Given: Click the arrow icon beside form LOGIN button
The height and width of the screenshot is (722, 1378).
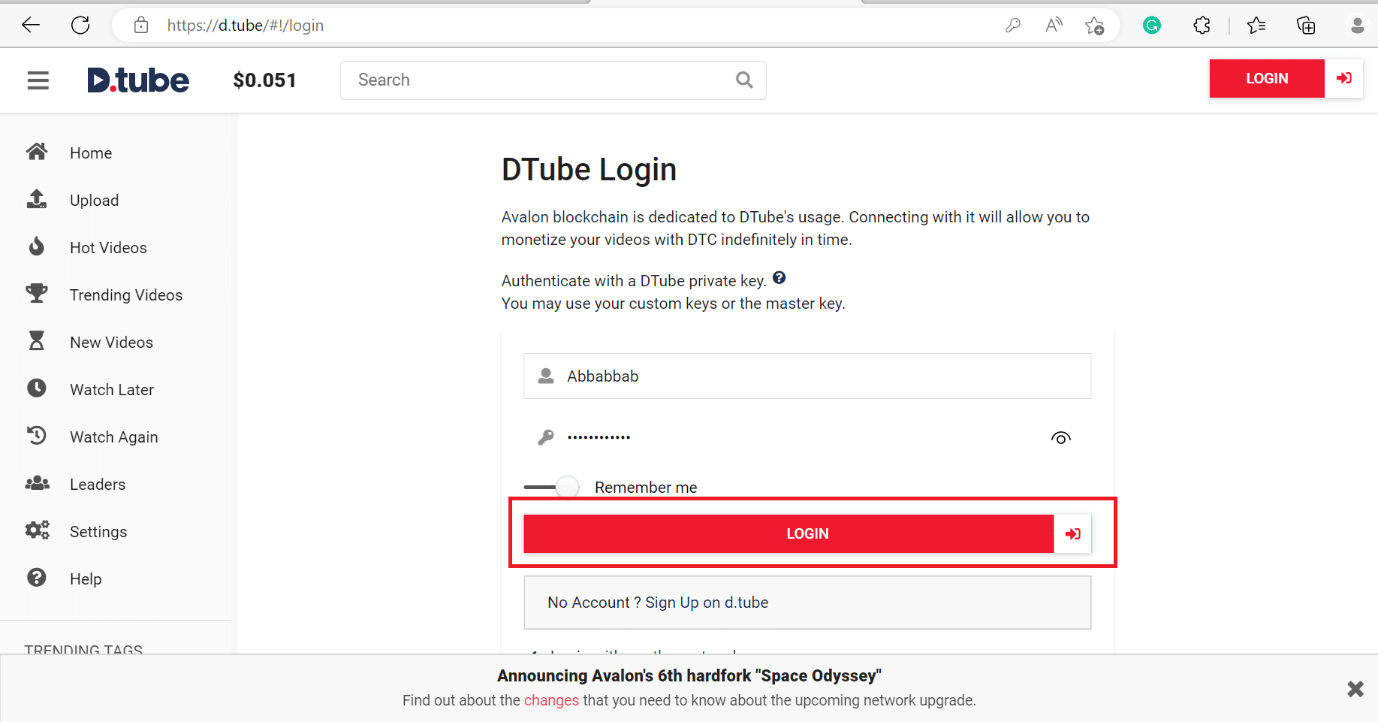Looking at the screenshot, I should click(1073, 534).
